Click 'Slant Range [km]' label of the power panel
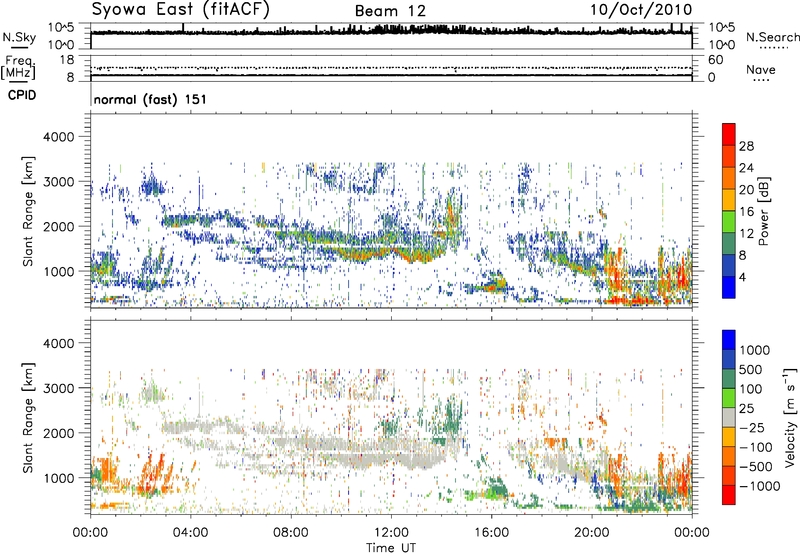 click(x=28, y=211)
